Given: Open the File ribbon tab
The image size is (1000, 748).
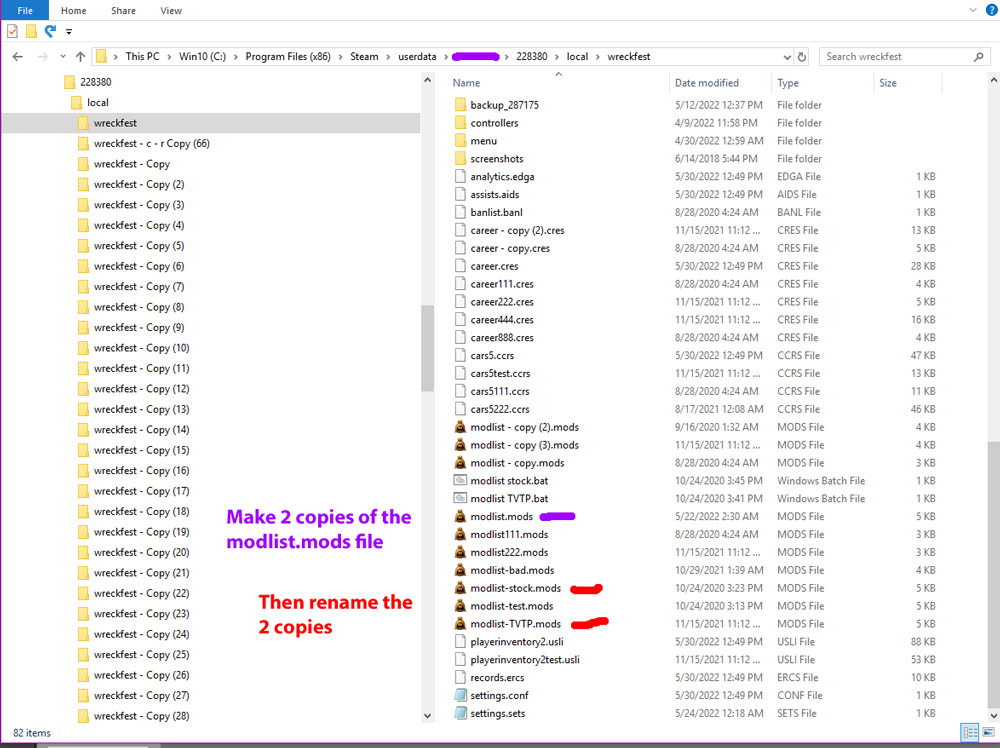Looking at the screenshot, I should [25, 10].
